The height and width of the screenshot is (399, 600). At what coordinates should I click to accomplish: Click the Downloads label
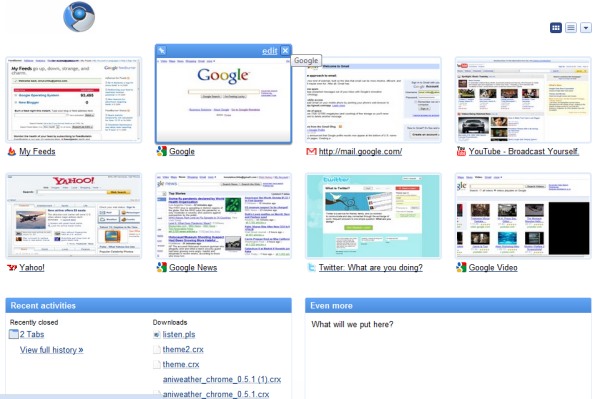(x=170, y=322)
